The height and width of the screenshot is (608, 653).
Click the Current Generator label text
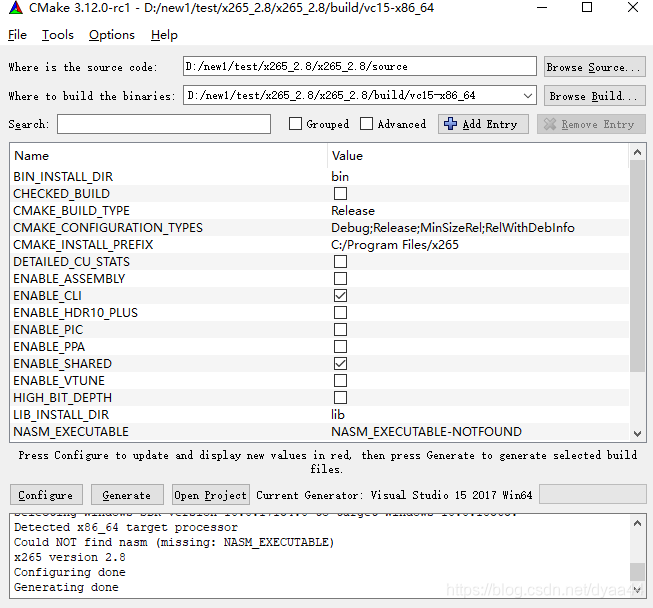pyautogui.click(x=394, y=495)
